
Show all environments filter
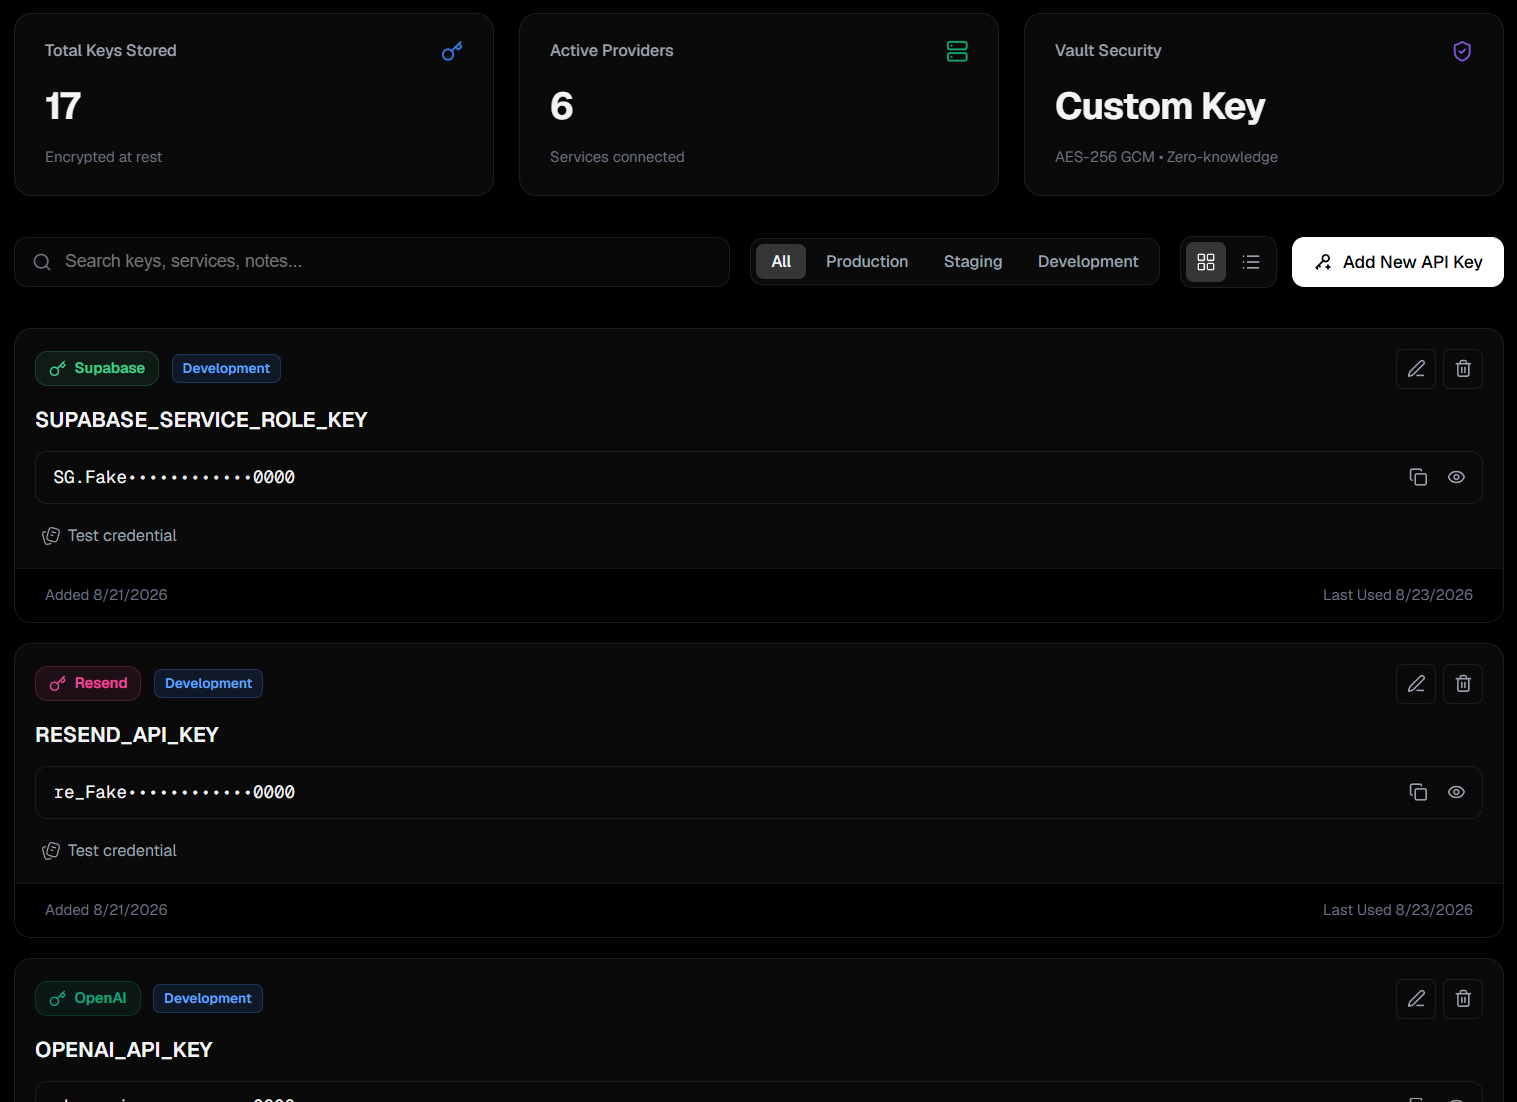[x=781, y=261]
